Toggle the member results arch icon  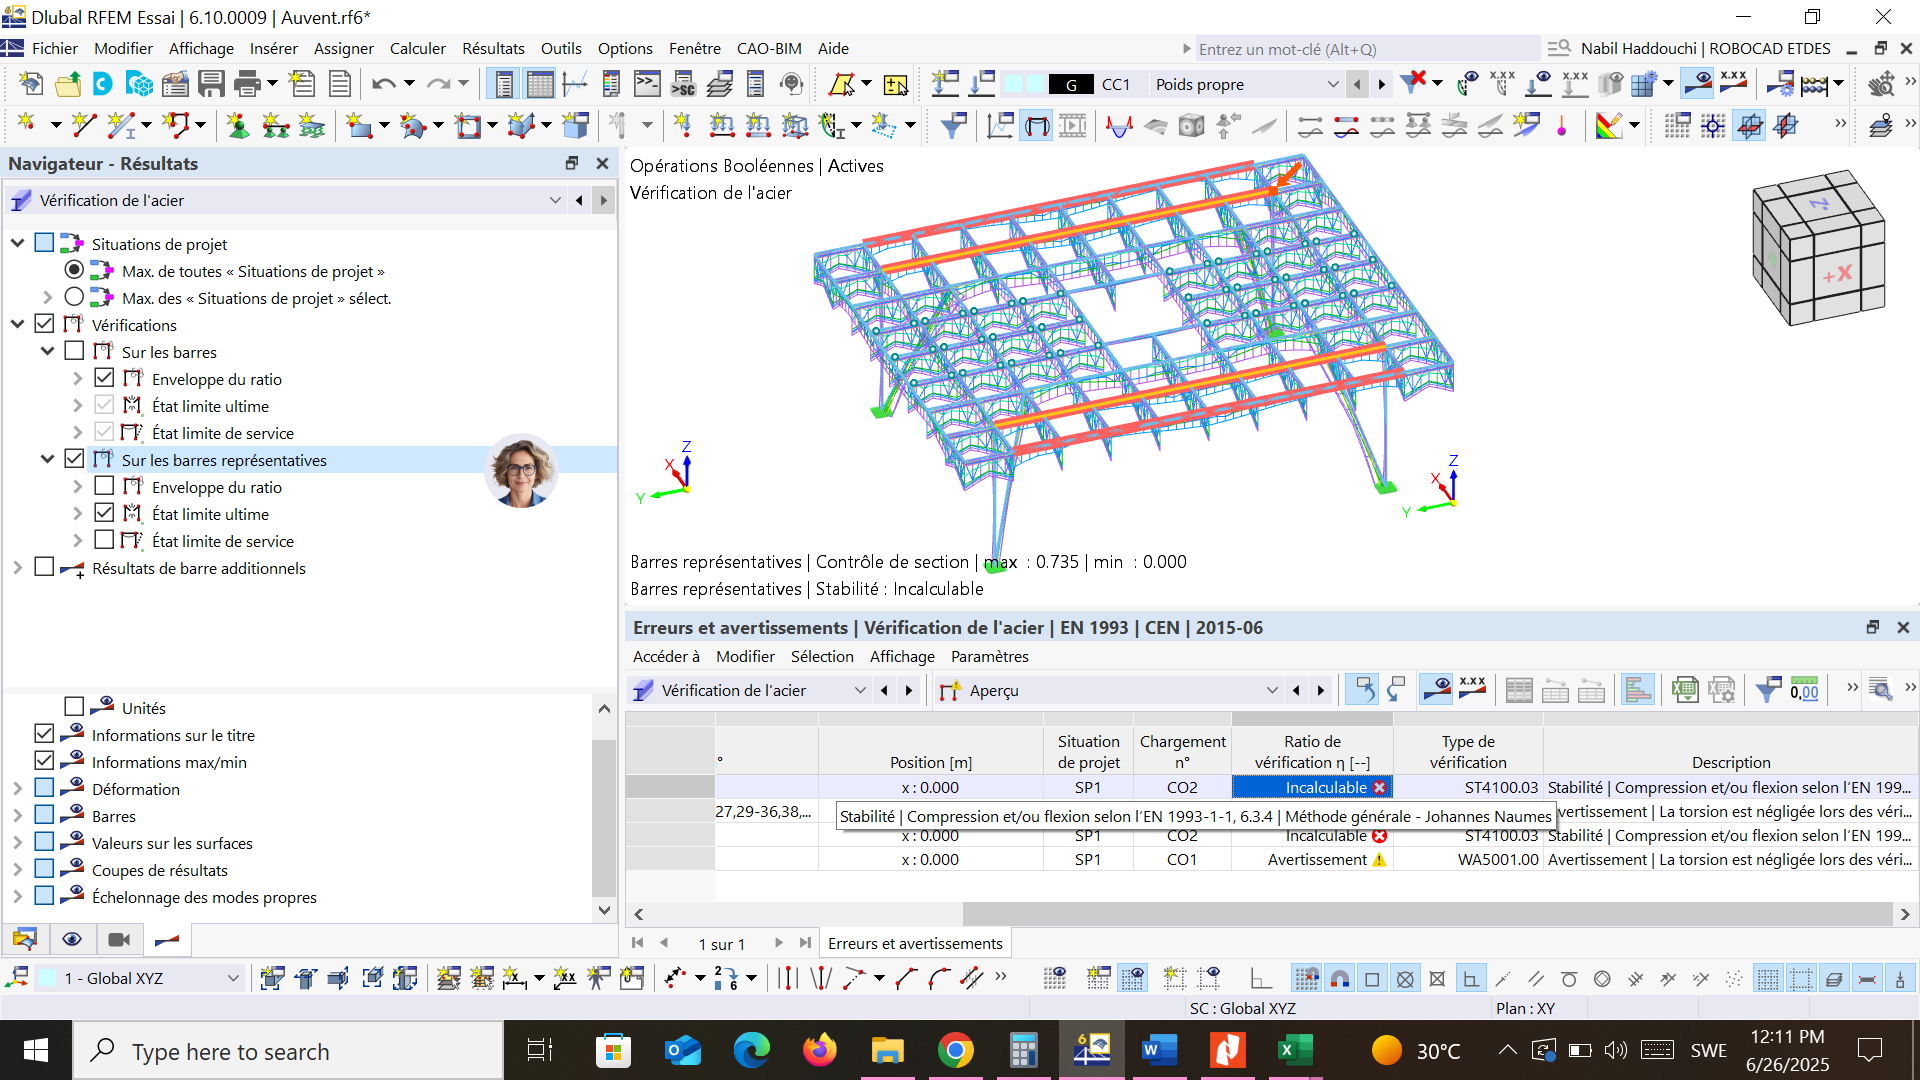(1037, 125)
